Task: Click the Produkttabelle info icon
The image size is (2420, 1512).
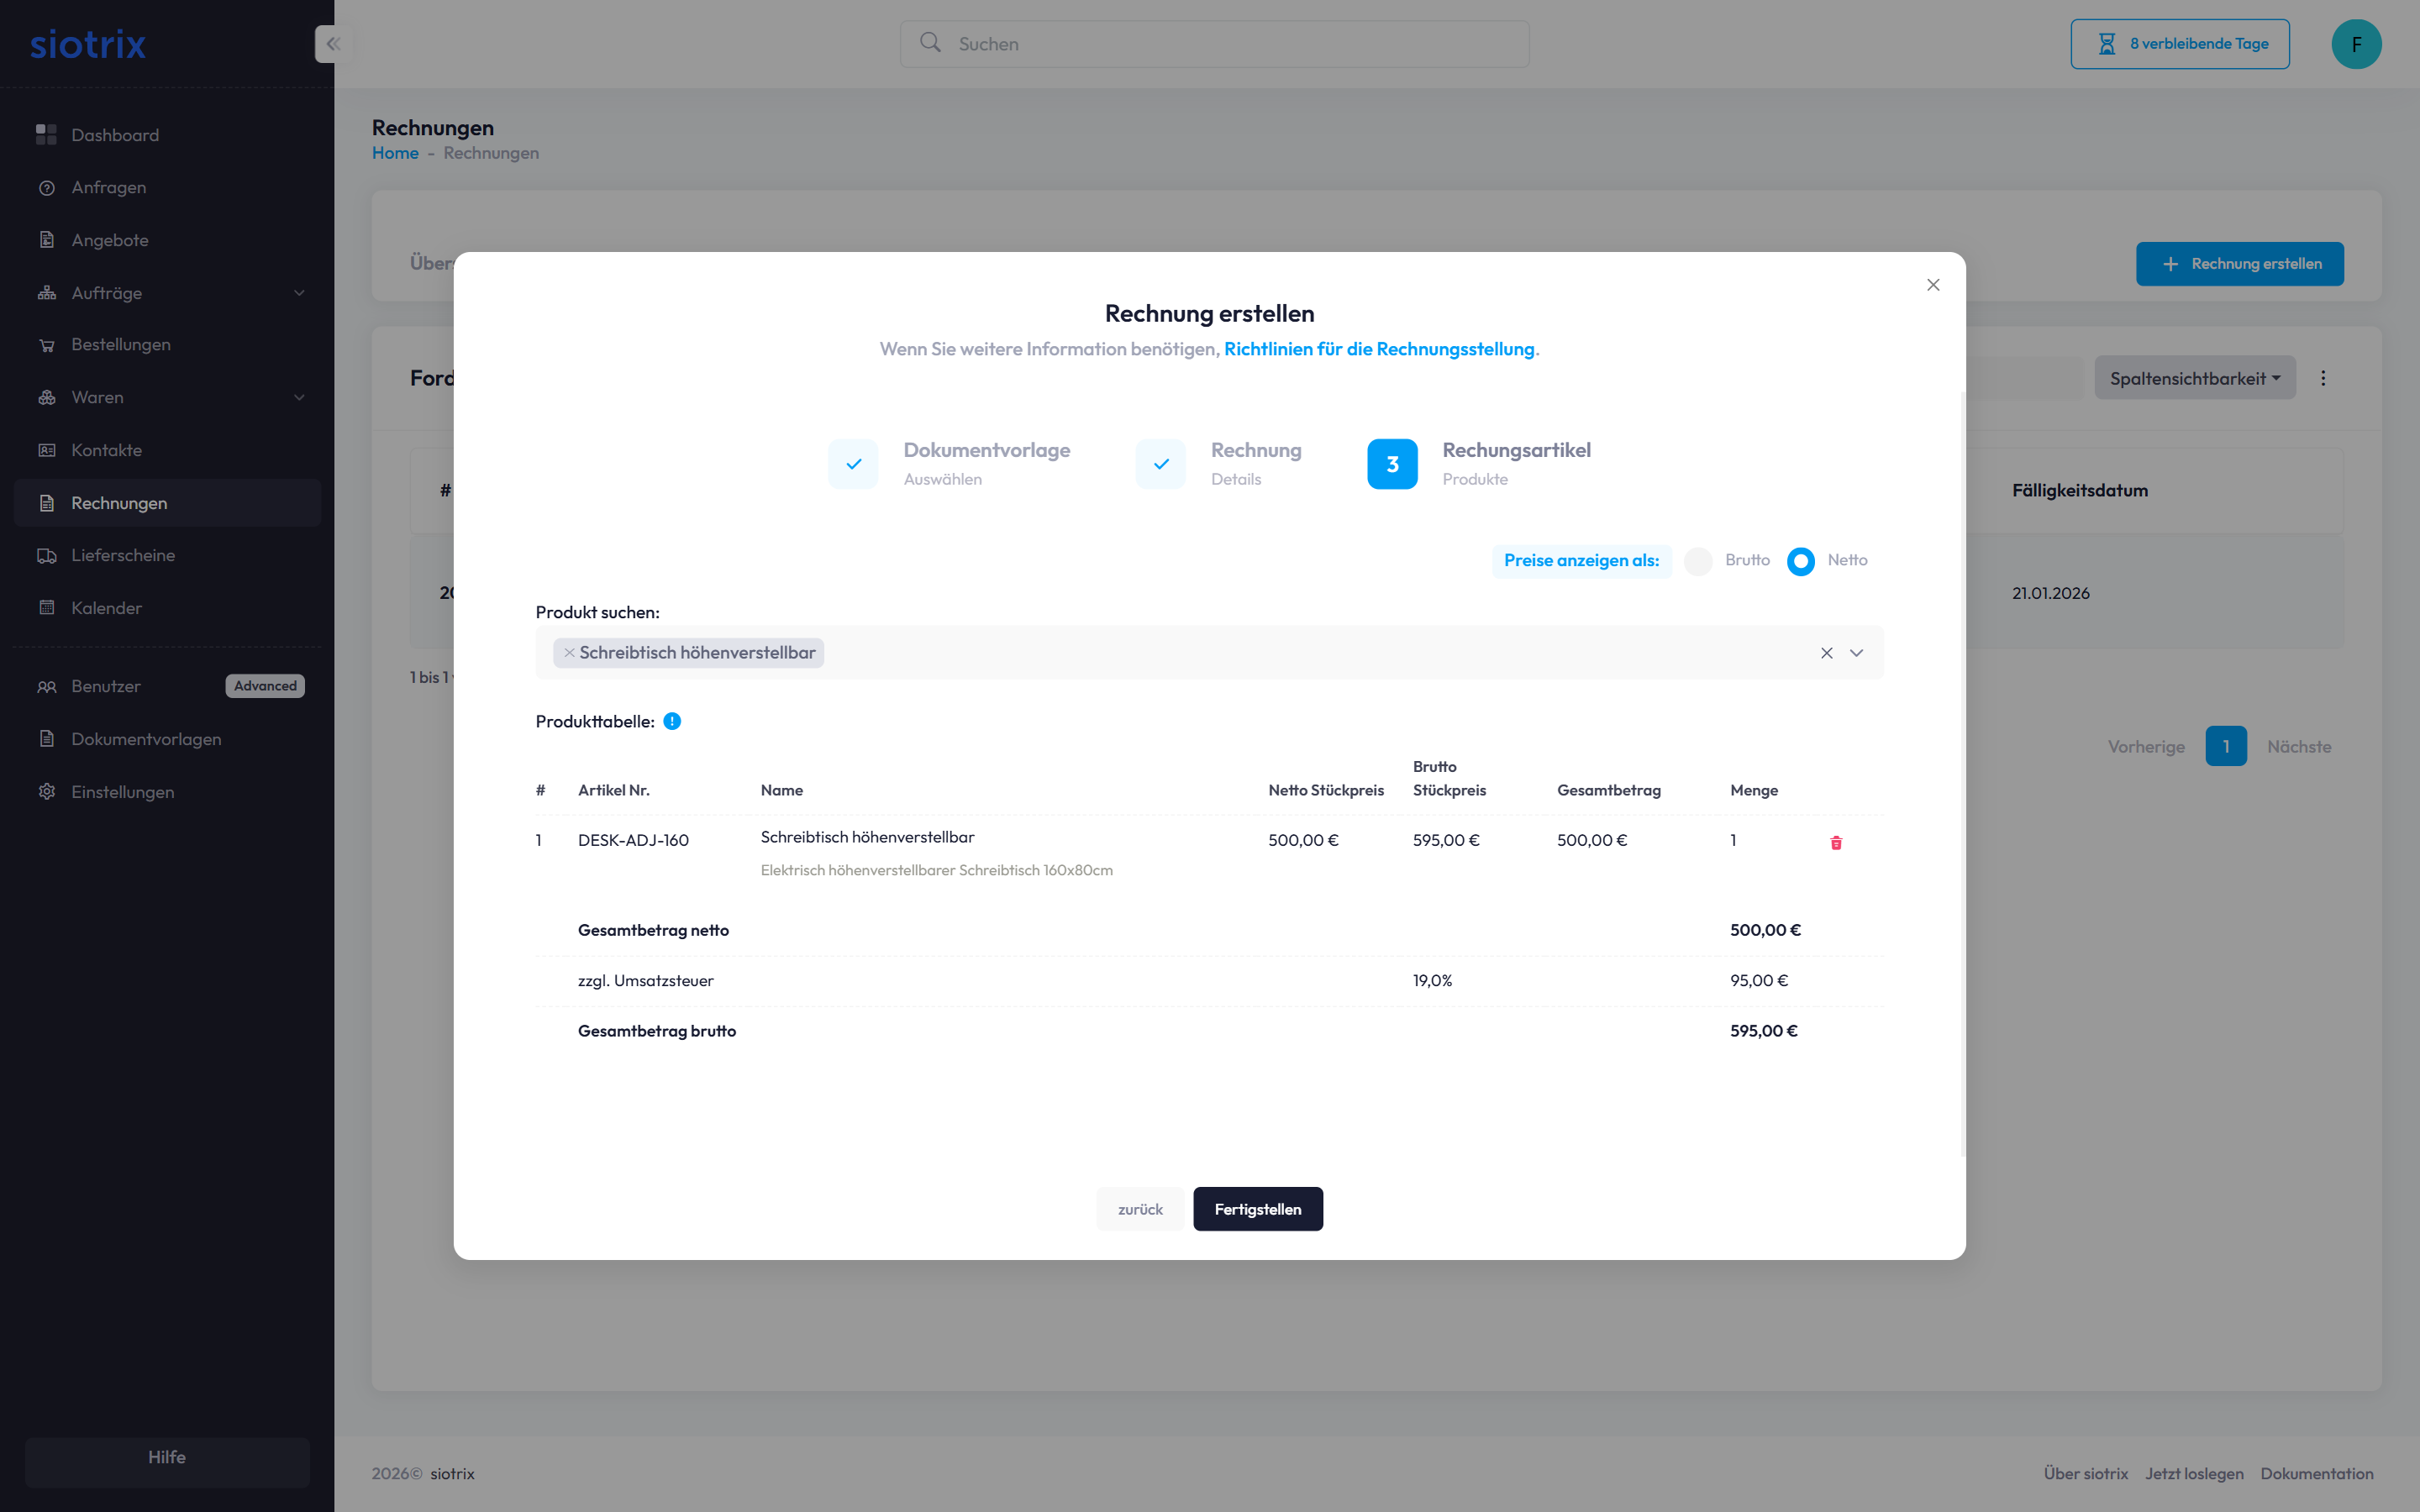Action: click(x=672, y=721)
